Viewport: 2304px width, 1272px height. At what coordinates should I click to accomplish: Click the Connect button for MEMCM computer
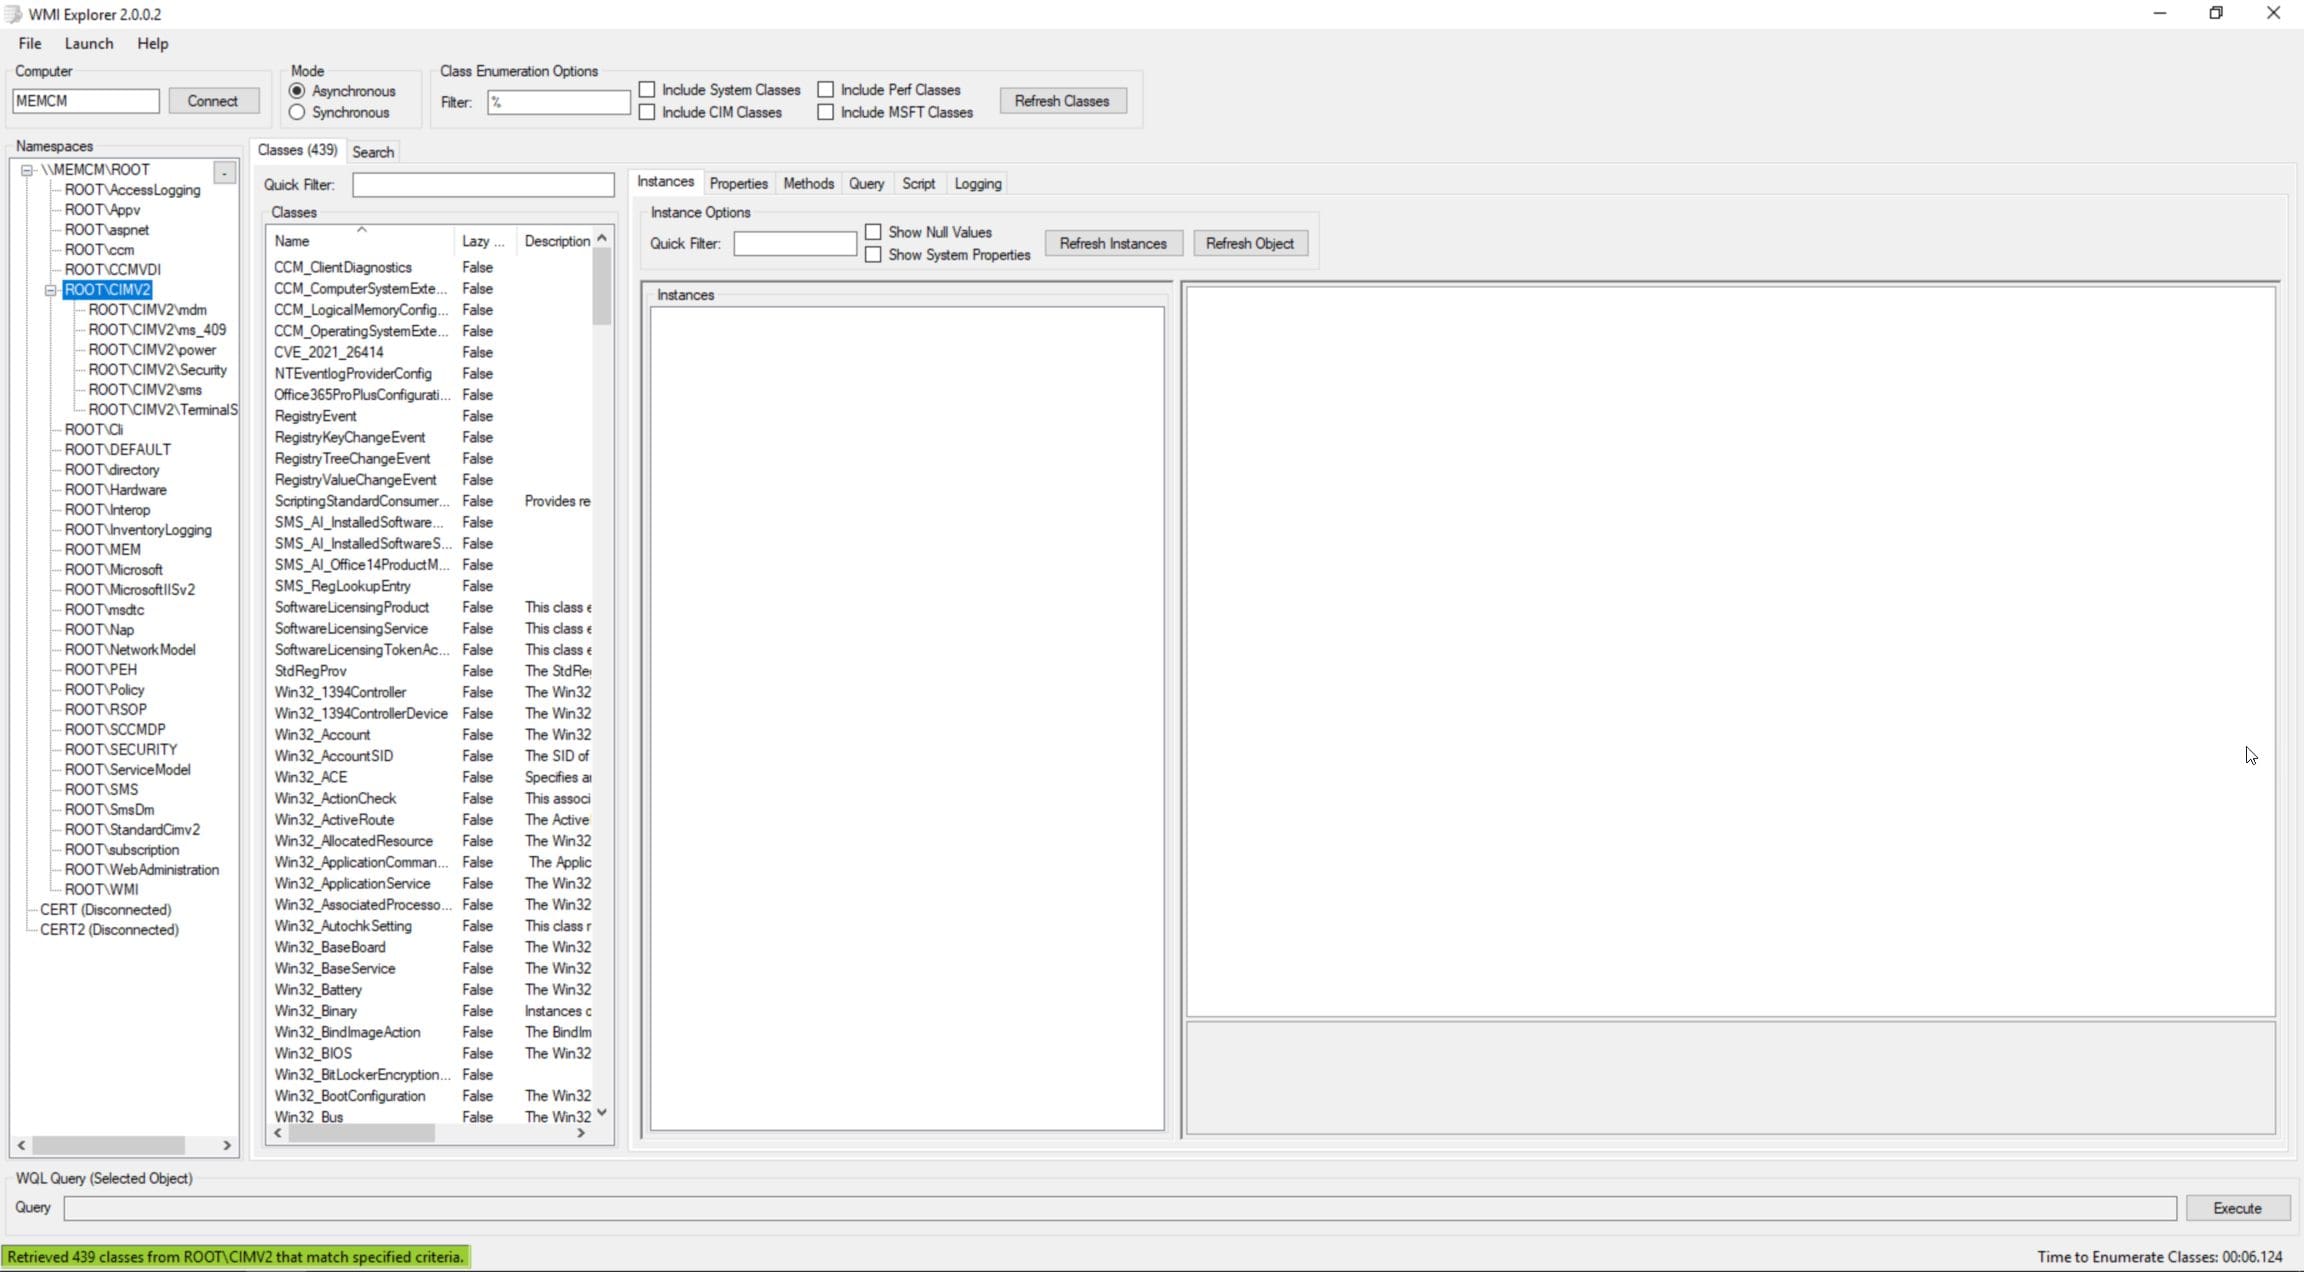pyautogui.click(x=211, y=100)
